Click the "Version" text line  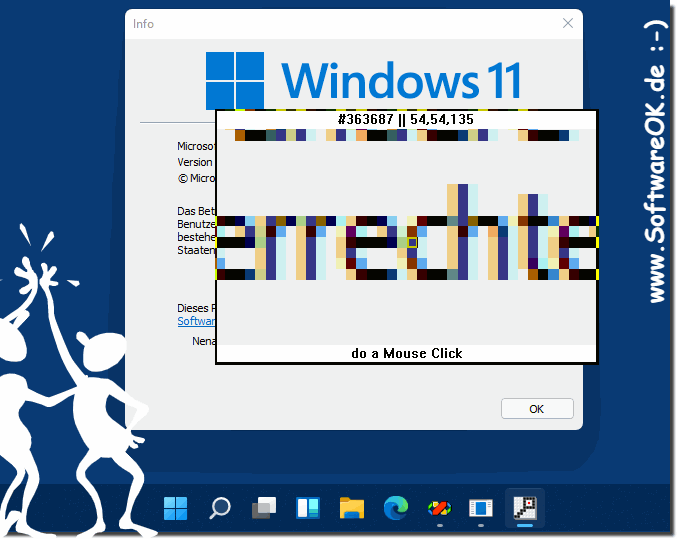pos(195,162)
